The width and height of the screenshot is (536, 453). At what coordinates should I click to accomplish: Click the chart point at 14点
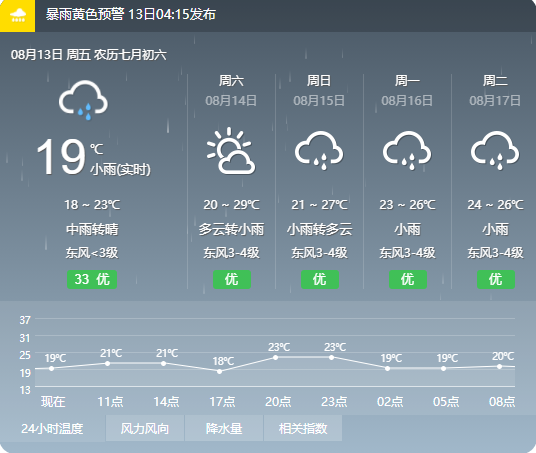[163, 363]
